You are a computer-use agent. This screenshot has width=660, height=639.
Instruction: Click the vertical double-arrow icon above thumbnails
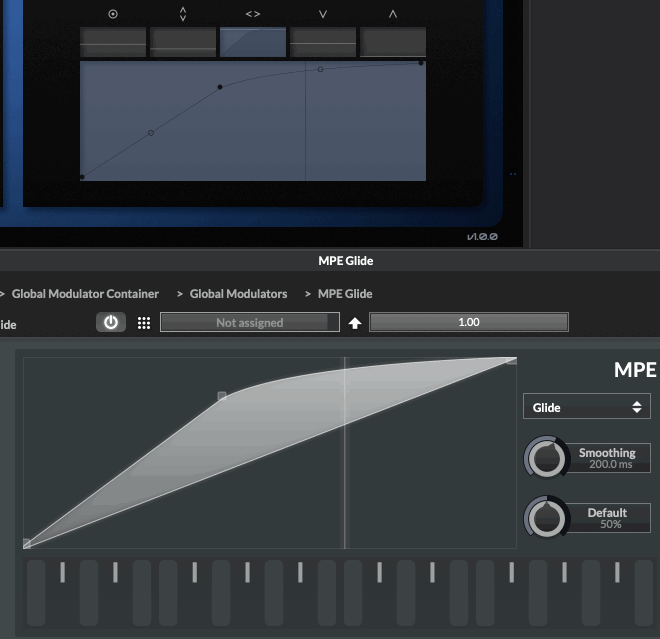[x=183, y=14]
